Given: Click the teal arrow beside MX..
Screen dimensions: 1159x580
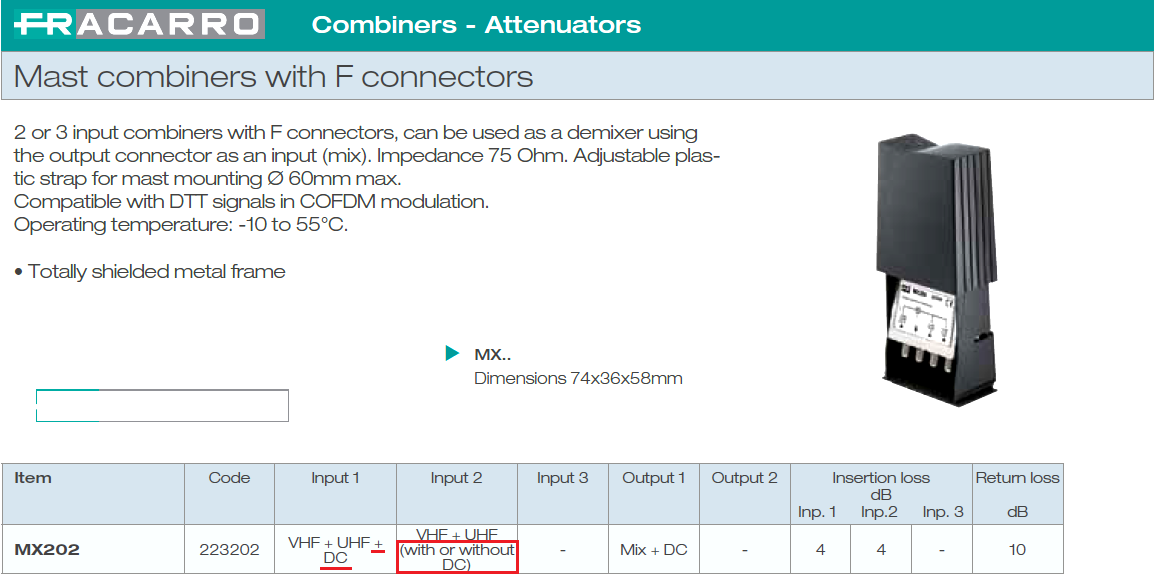Looking at the screenshot, I should pyautogui.click(x=452, y=354).
